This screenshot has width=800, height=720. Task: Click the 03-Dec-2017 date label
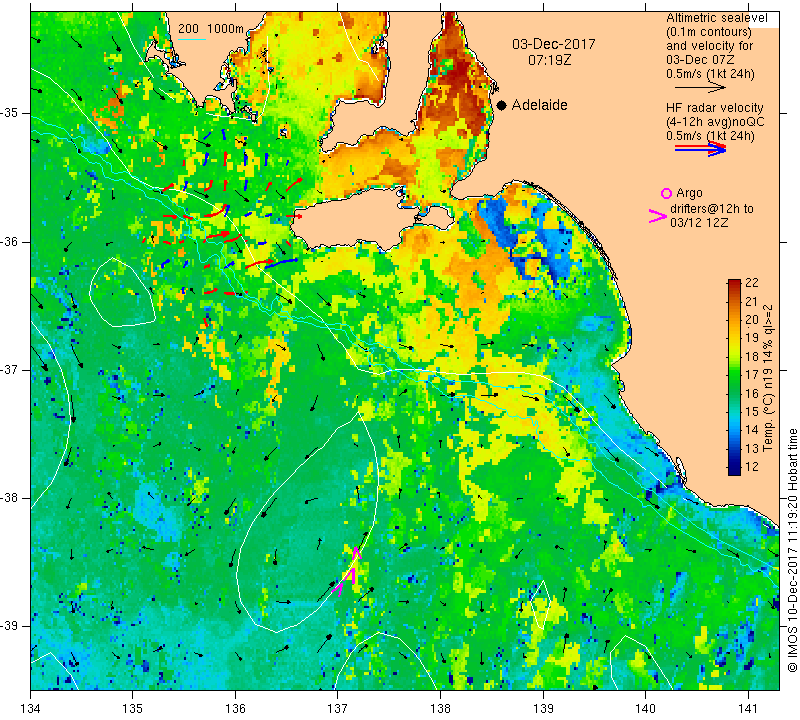554,44
